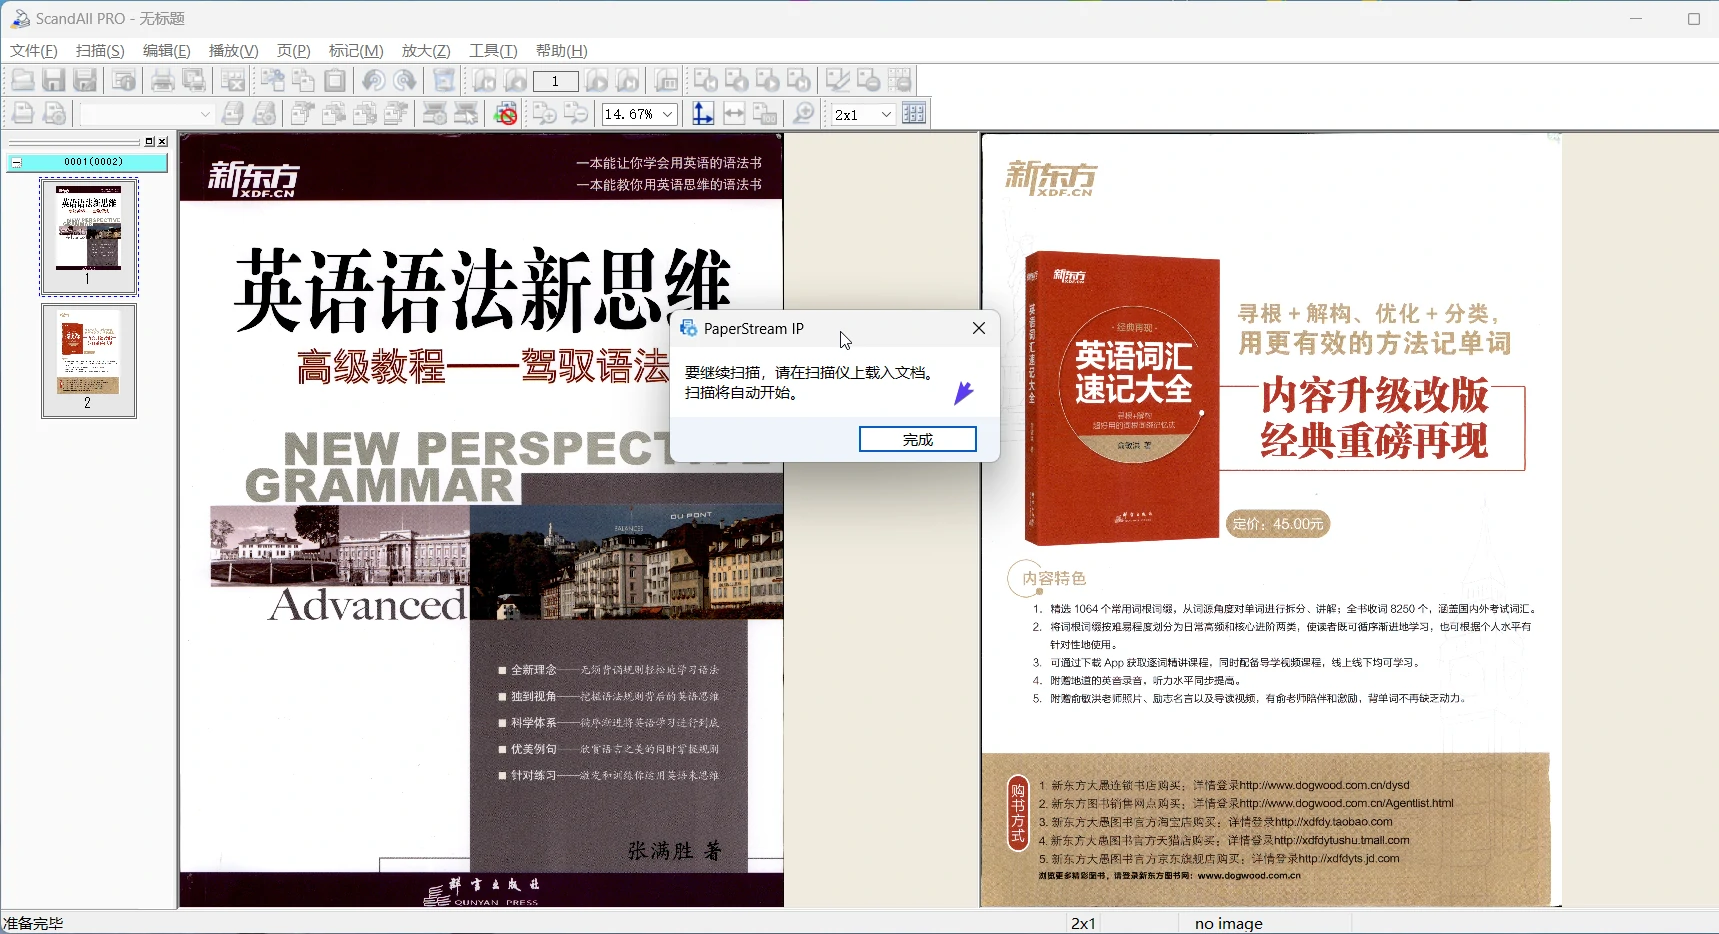This screenshot has height=934, width=1719.
Task: Click the Save As toolbar icon
Action: coord(86,81)
